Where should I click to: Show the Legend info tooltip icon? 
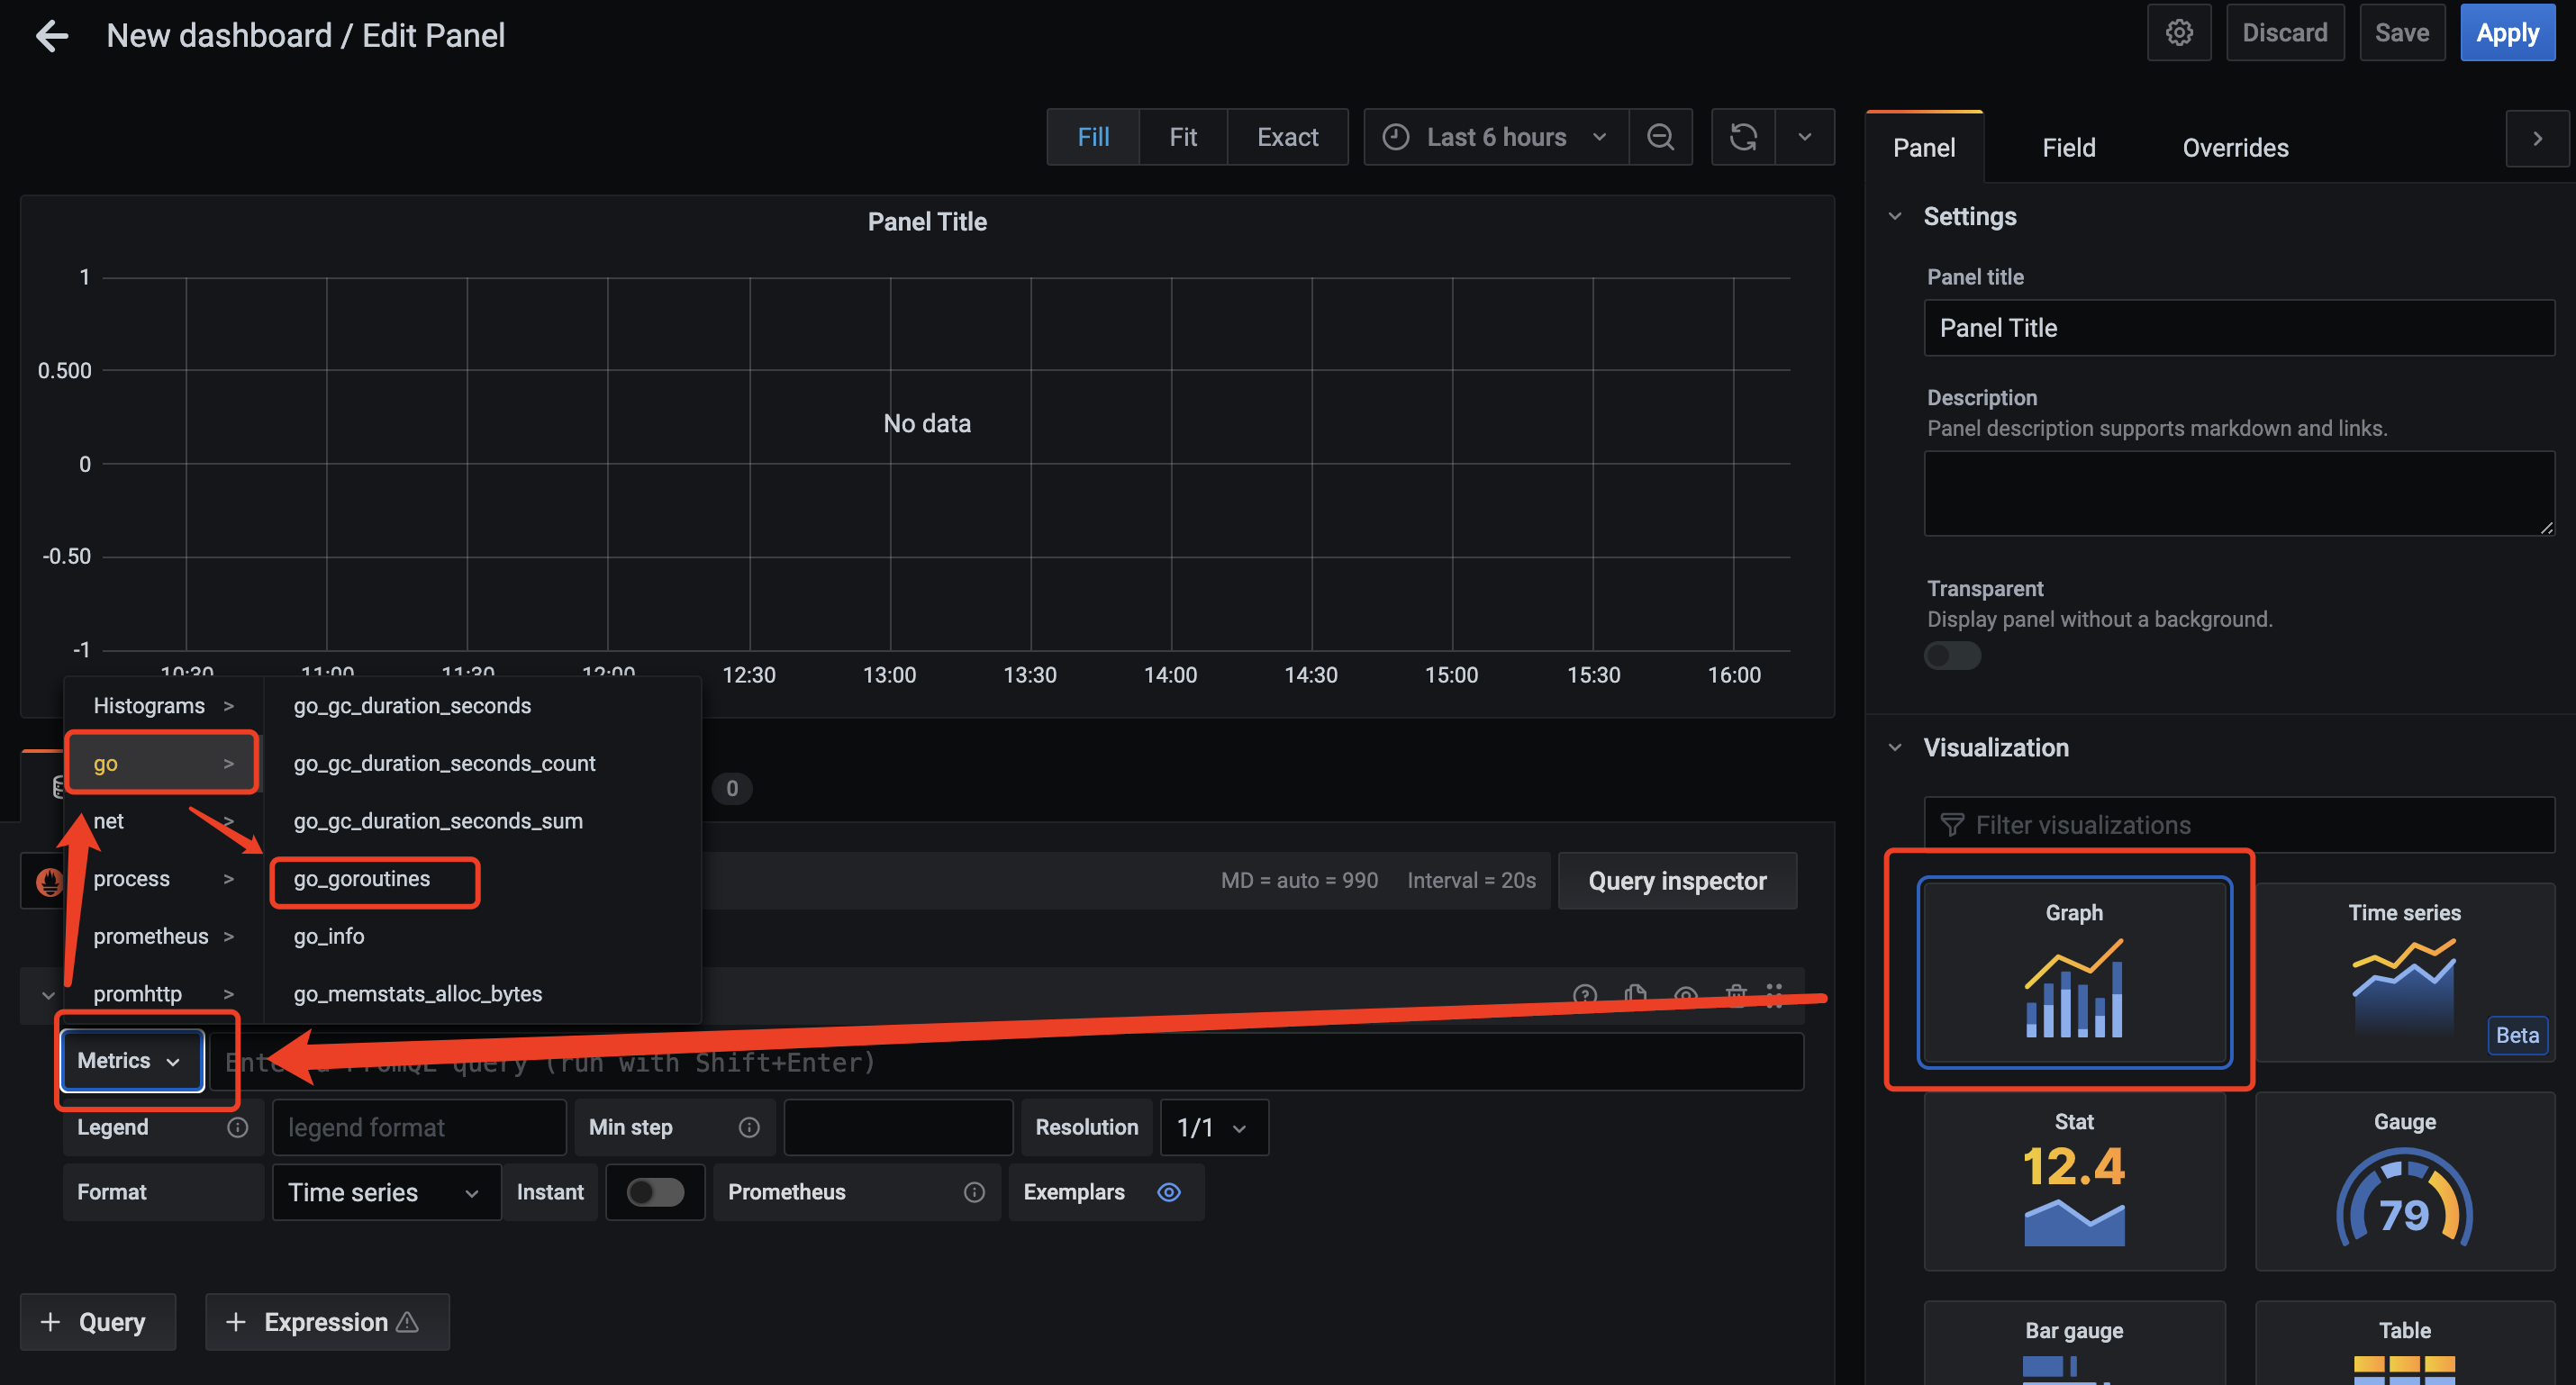click(237, 1127)
